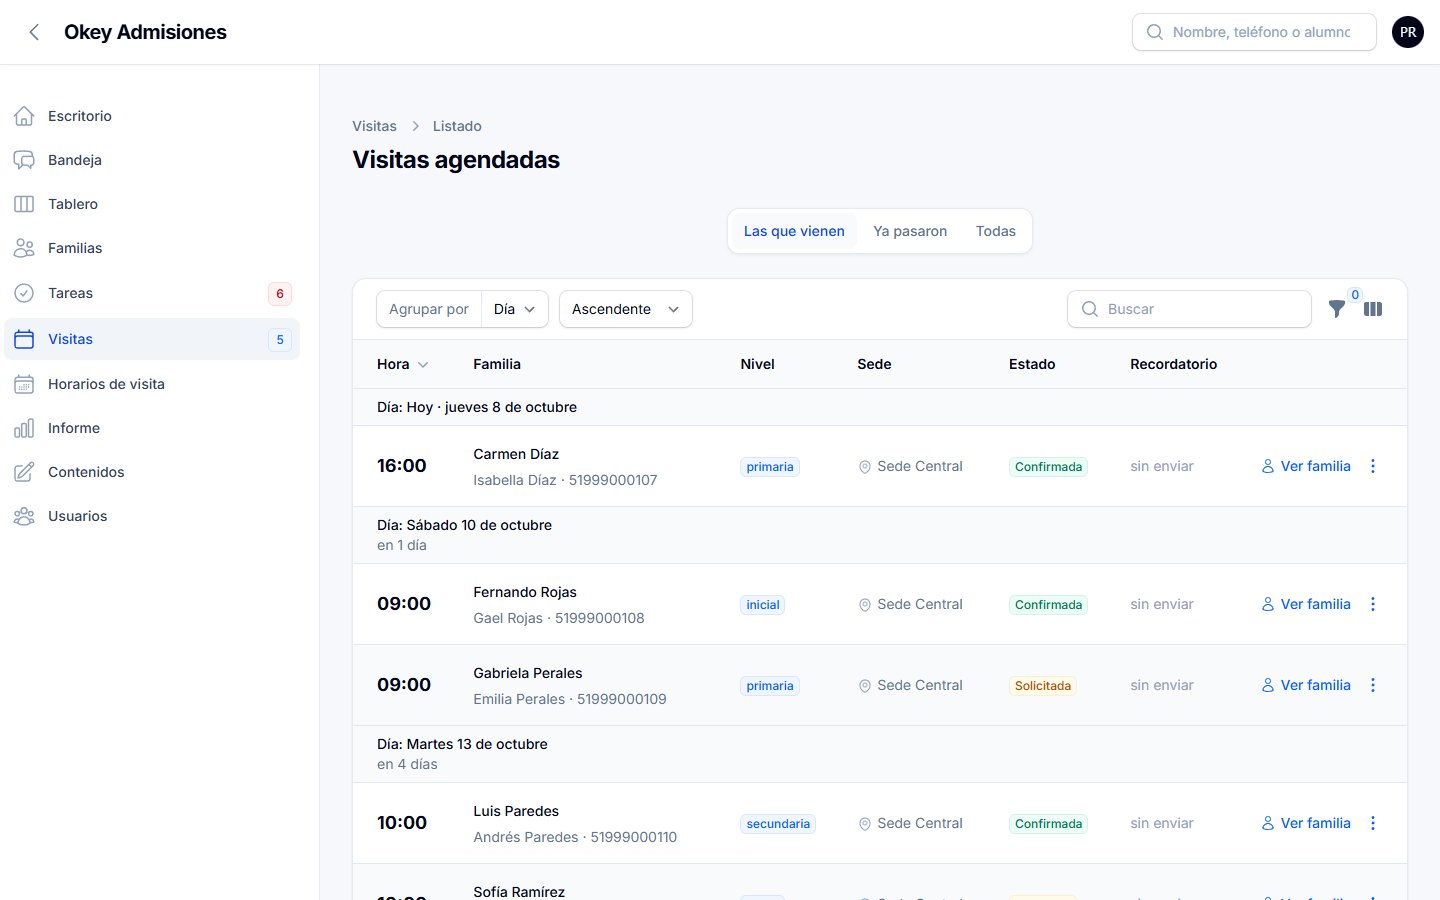Focus the Buscar table search field
This screenshot has width=1440, height=900.
1189,309
